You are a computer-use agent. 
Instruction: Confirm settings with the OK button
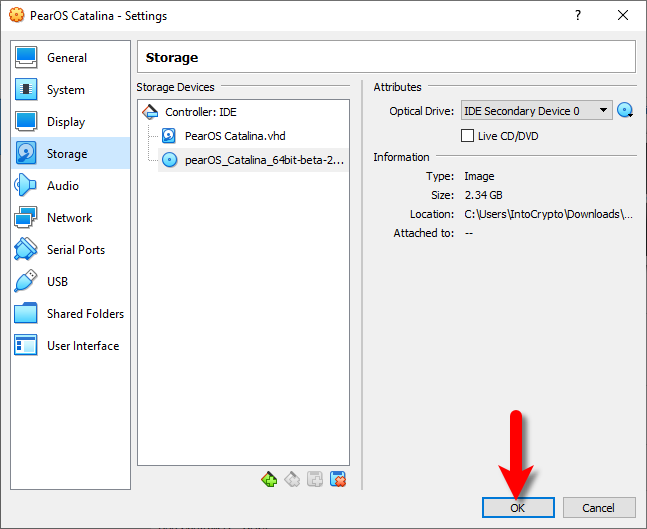tap(518, 507)
